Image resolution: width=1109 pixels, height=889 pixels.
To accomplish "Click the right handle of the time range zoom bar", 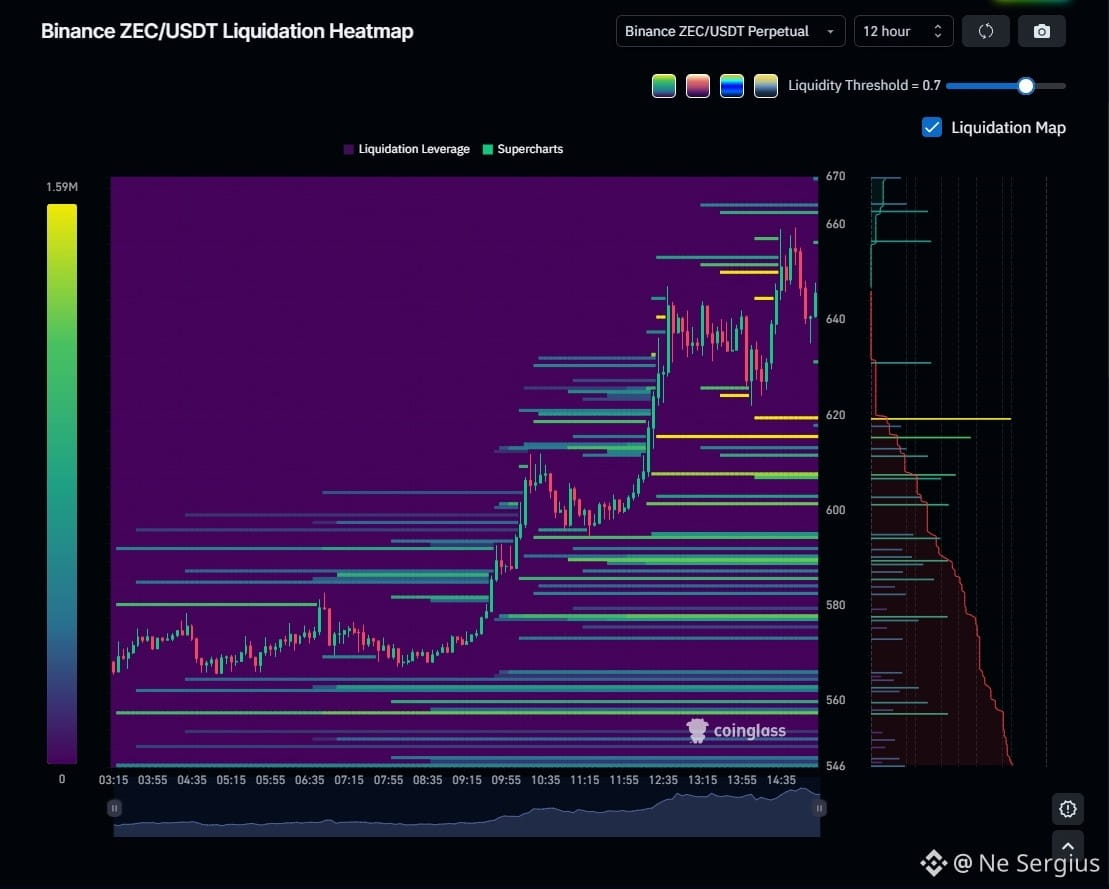I will point(819,808).
